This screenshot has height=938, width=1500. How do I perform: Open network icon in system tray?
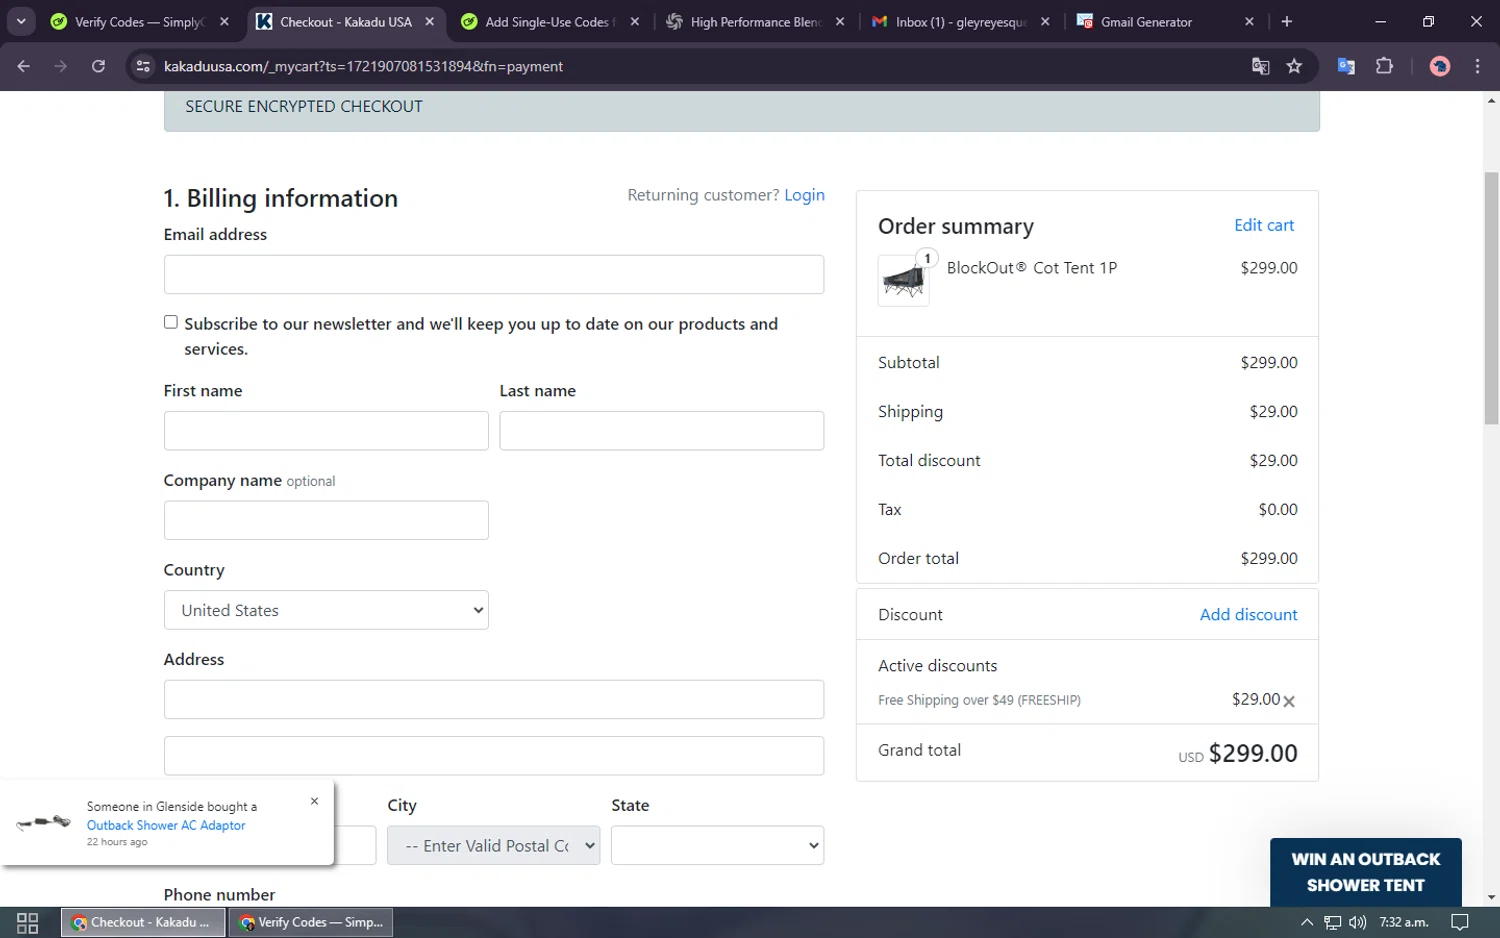coord(1332,922)
